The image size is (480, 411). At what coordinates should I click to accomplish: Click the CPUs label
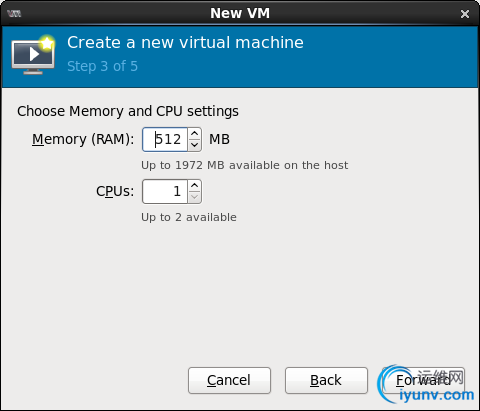pos(115,191)
